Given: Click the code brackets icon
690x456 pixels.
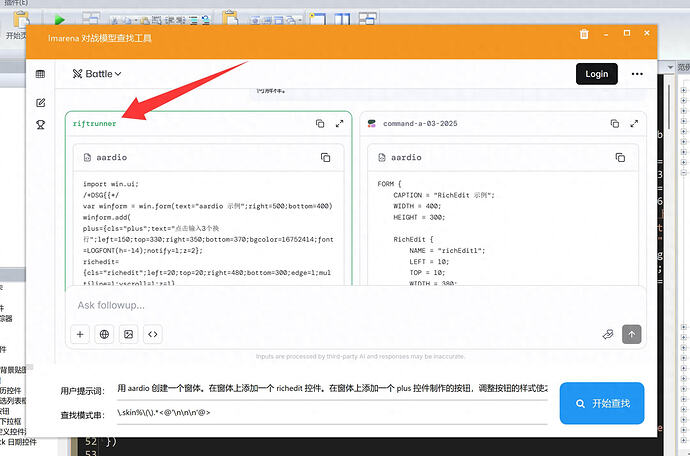Looking at the screenshot, I should [x=153, y=335].
